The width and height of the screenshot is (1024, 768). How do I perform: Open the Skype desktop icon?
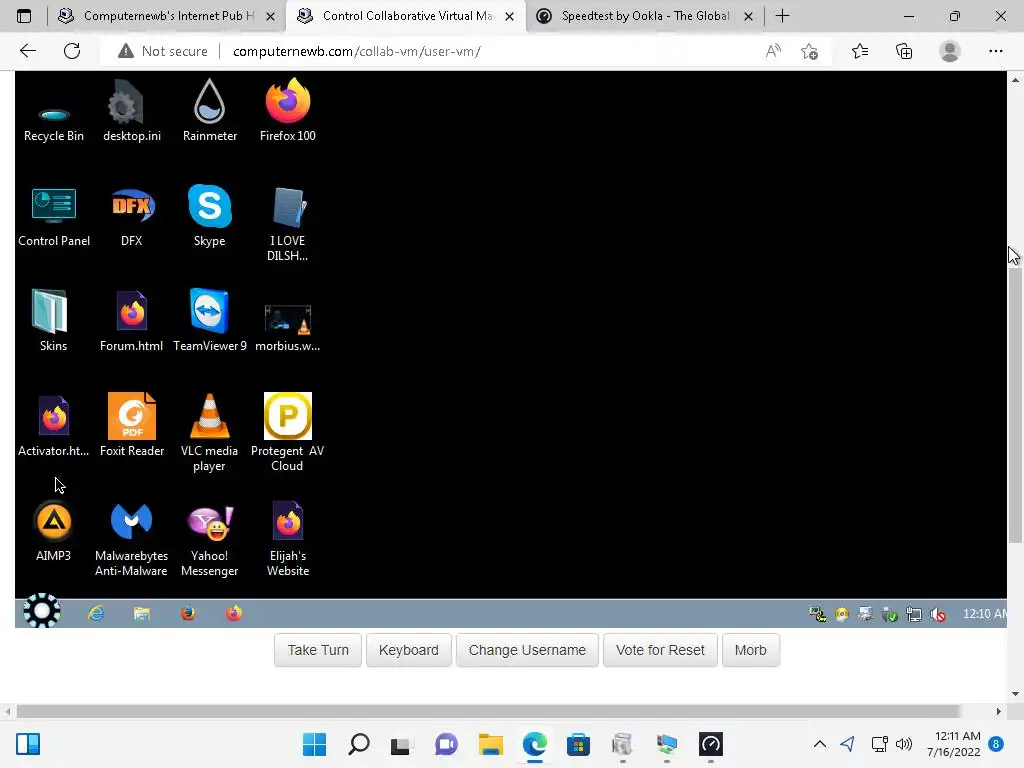coord(210,217)
